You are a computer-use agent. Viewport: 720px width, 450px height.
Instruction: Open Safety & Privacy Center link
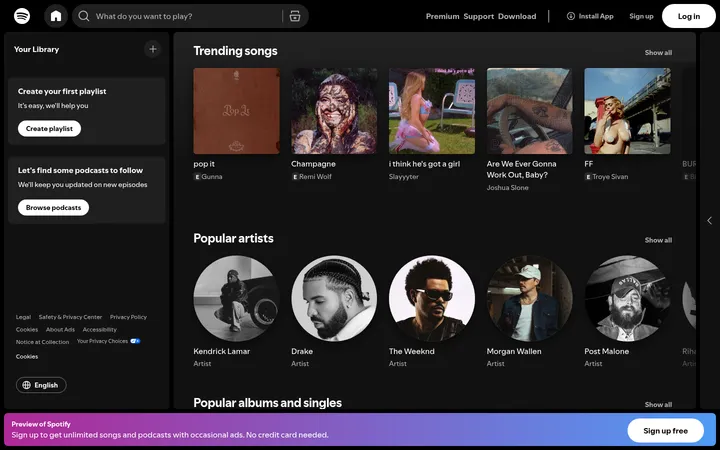click(x=70, y=317)
